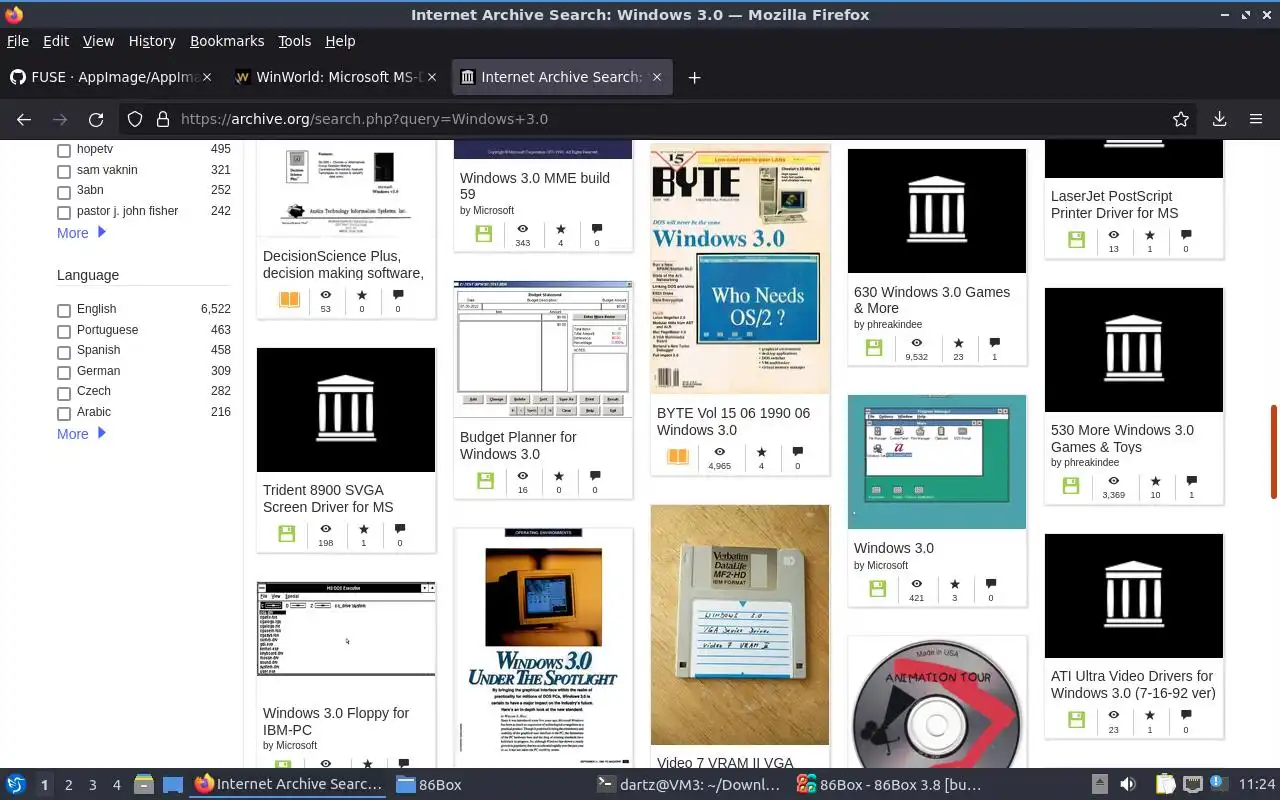This screenshot has height=800, width=1280.
Task: Click the software floppy icon under Budget Planner
Action: tap(485, 481)
